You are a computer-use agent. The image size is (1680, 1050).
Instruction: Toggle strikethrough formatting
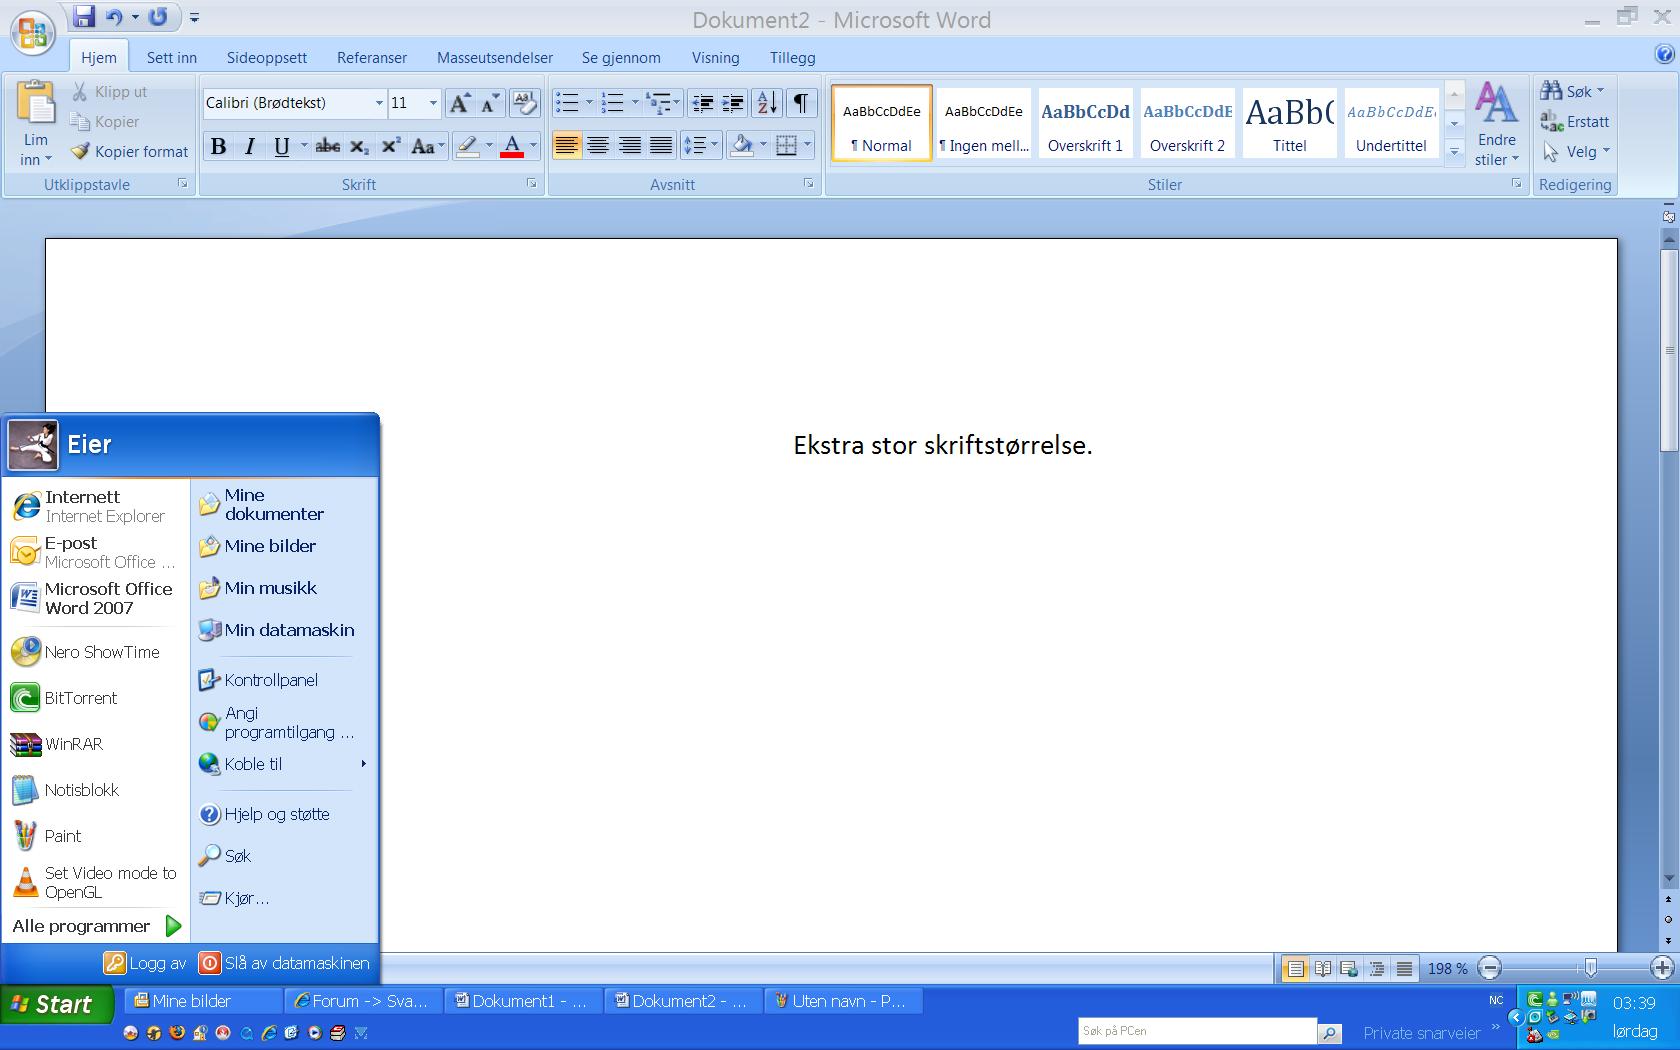click(327, 146)
